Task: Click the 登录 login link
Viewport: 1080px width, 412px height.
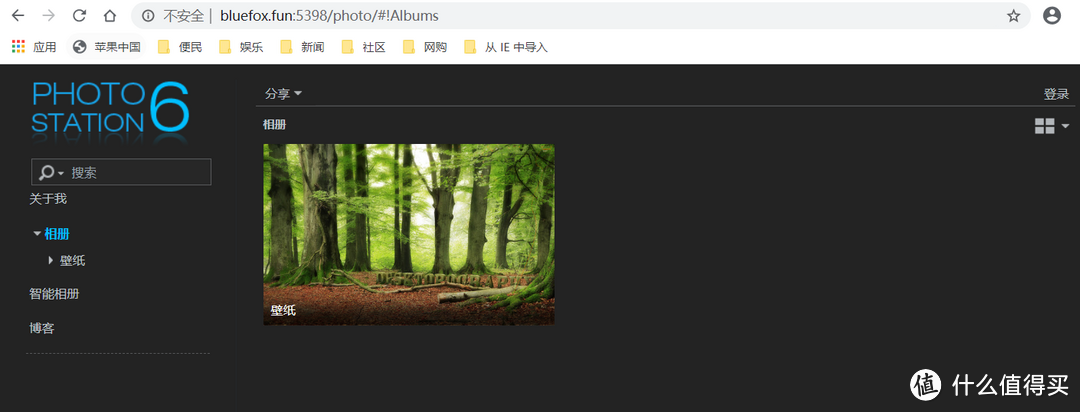Action: pos(1056,94)
